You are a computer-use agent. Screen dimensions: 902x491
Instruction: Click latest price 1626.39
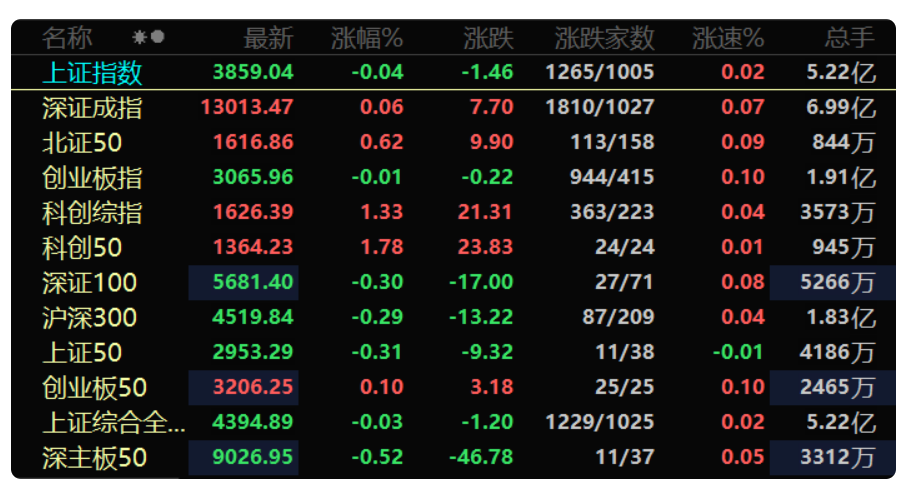tap(253, 212)
